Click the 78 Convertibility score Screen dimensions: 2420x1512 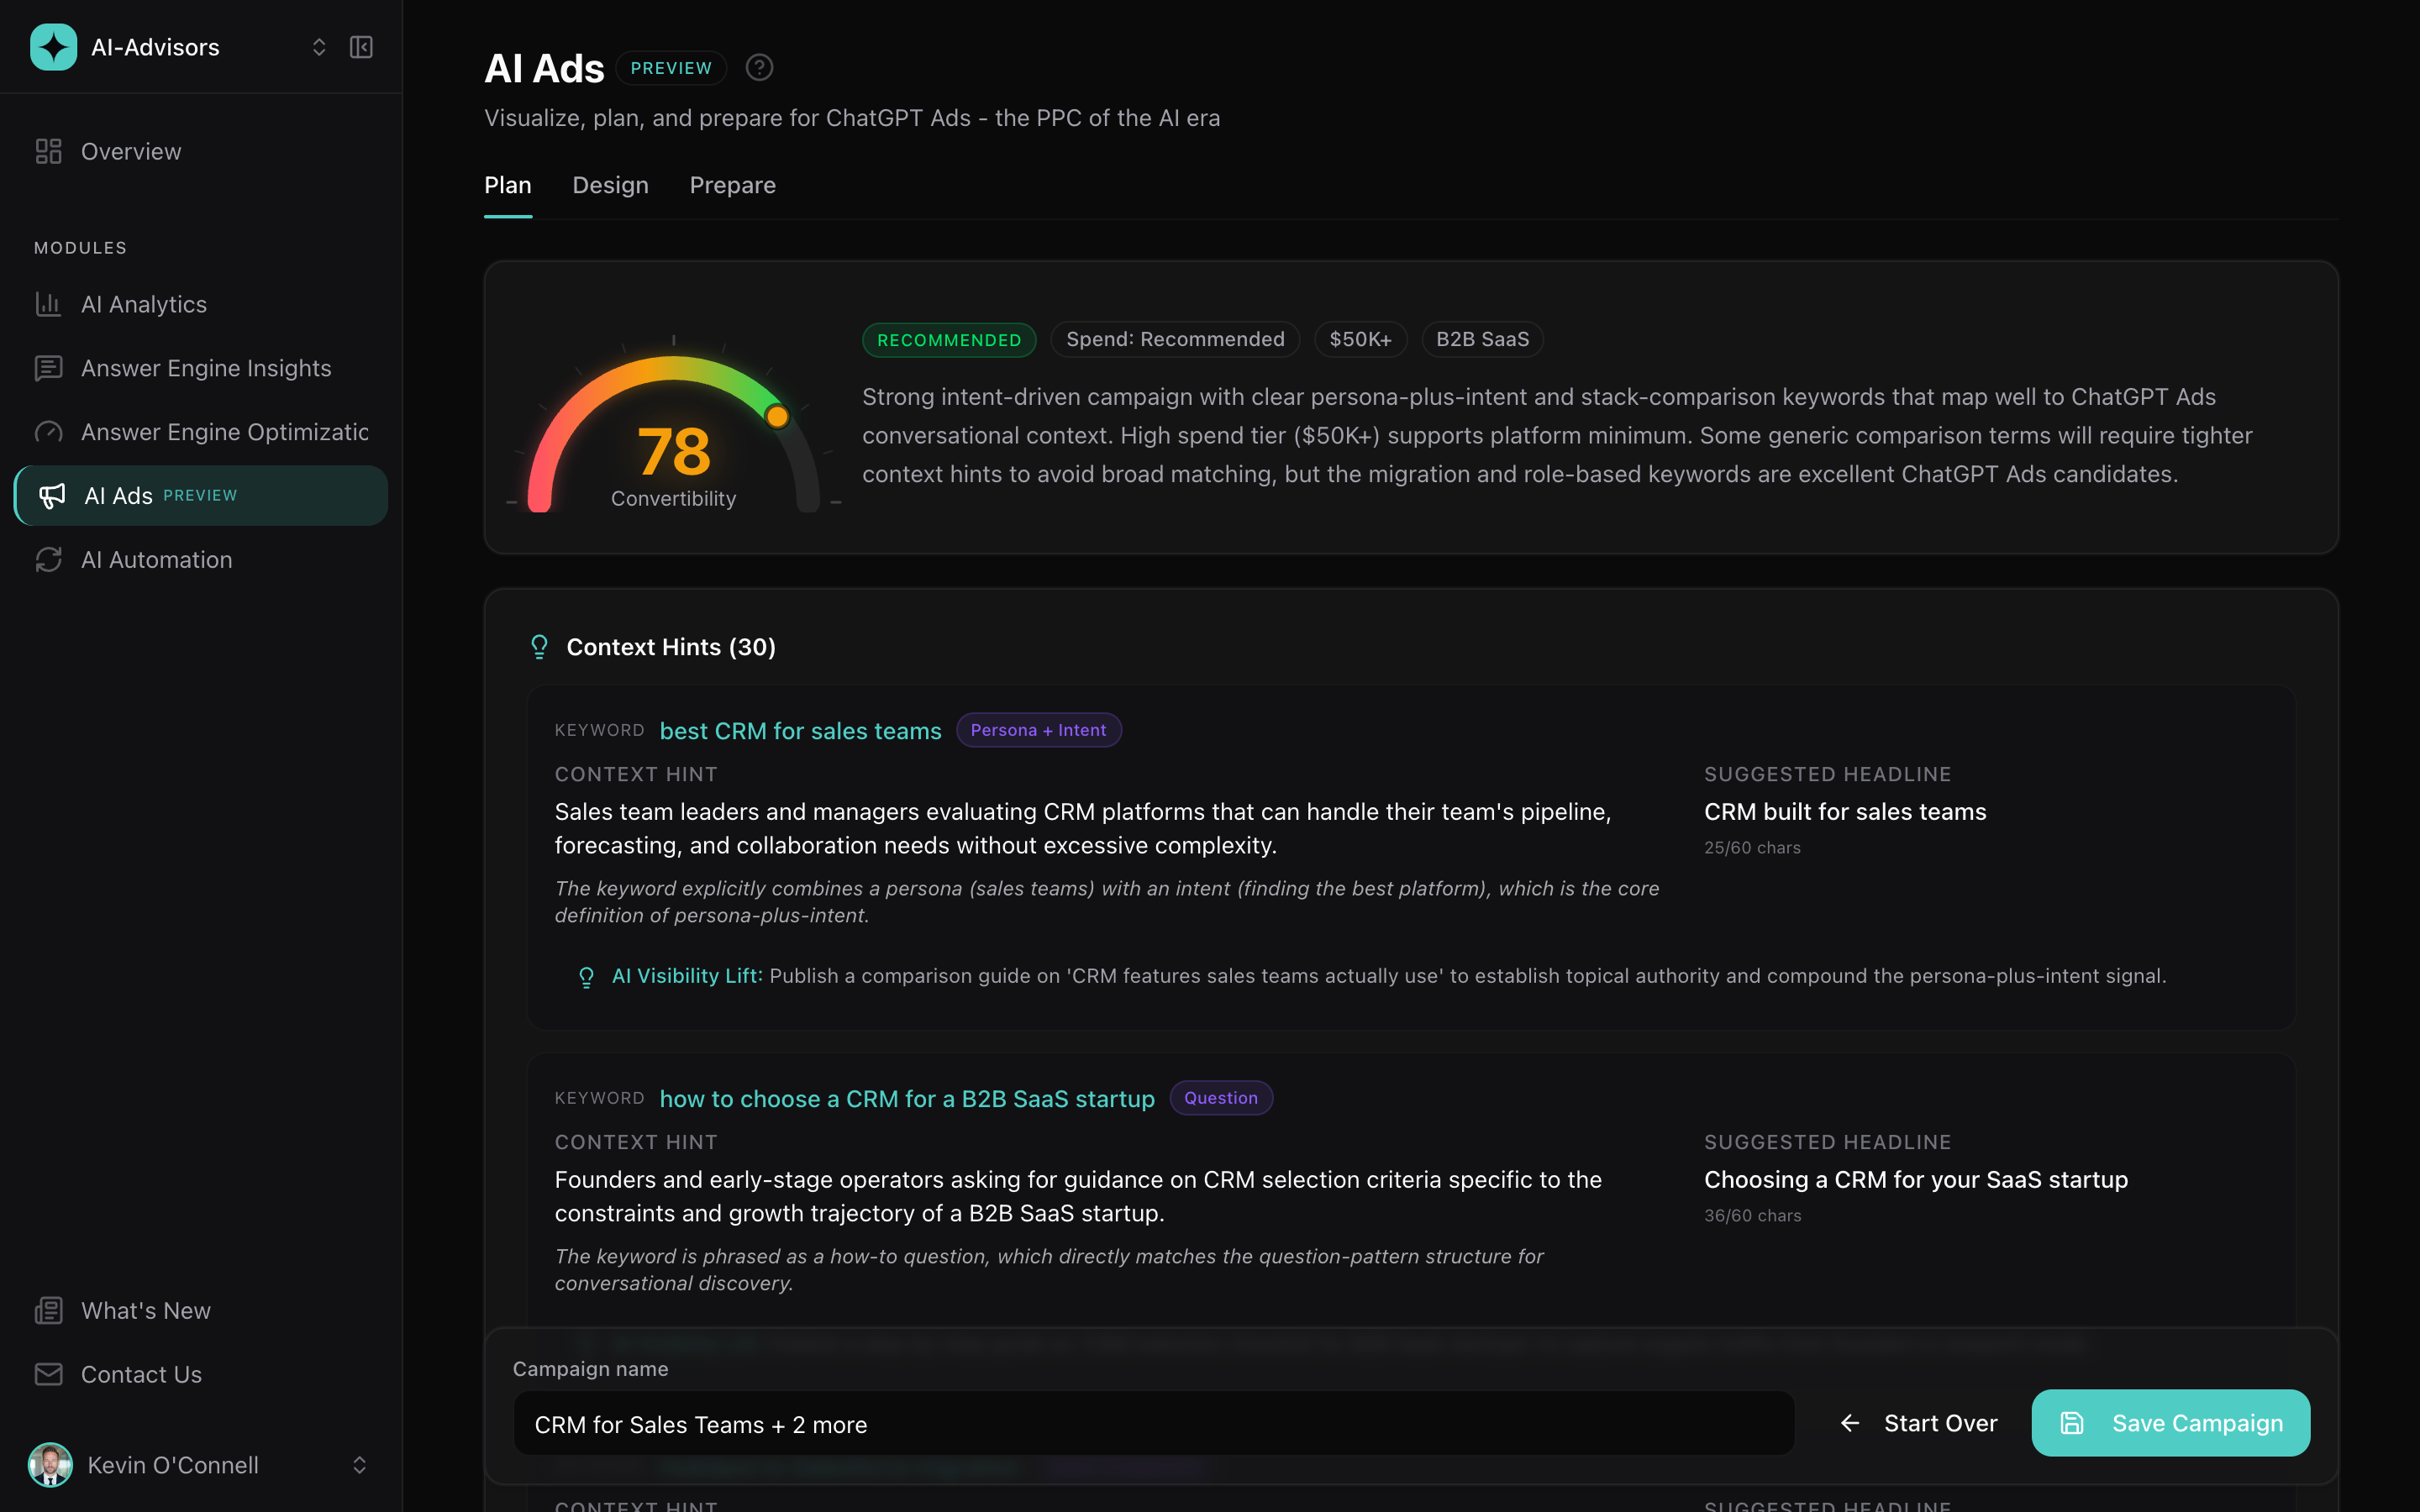[674, 452]
